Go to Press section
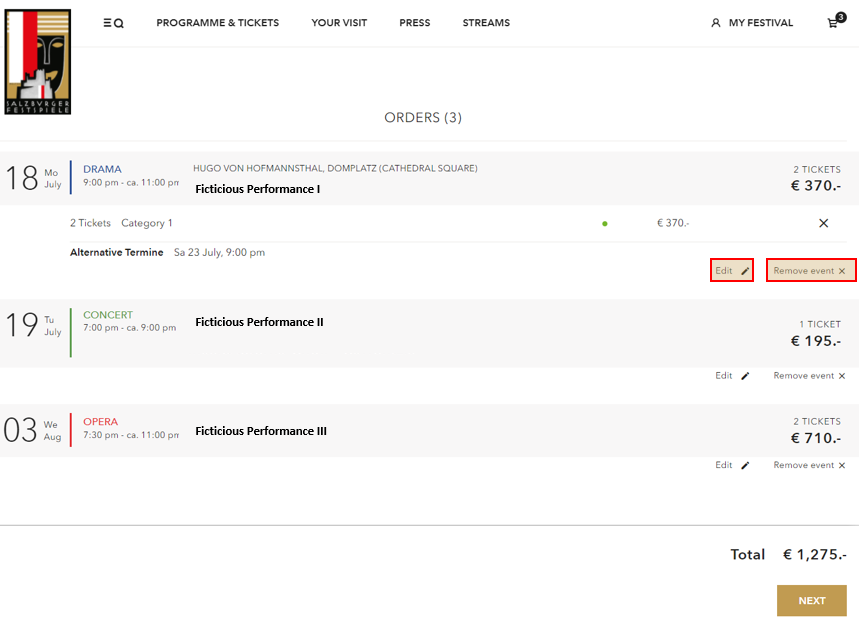859x624 pixels. [415, 23]
